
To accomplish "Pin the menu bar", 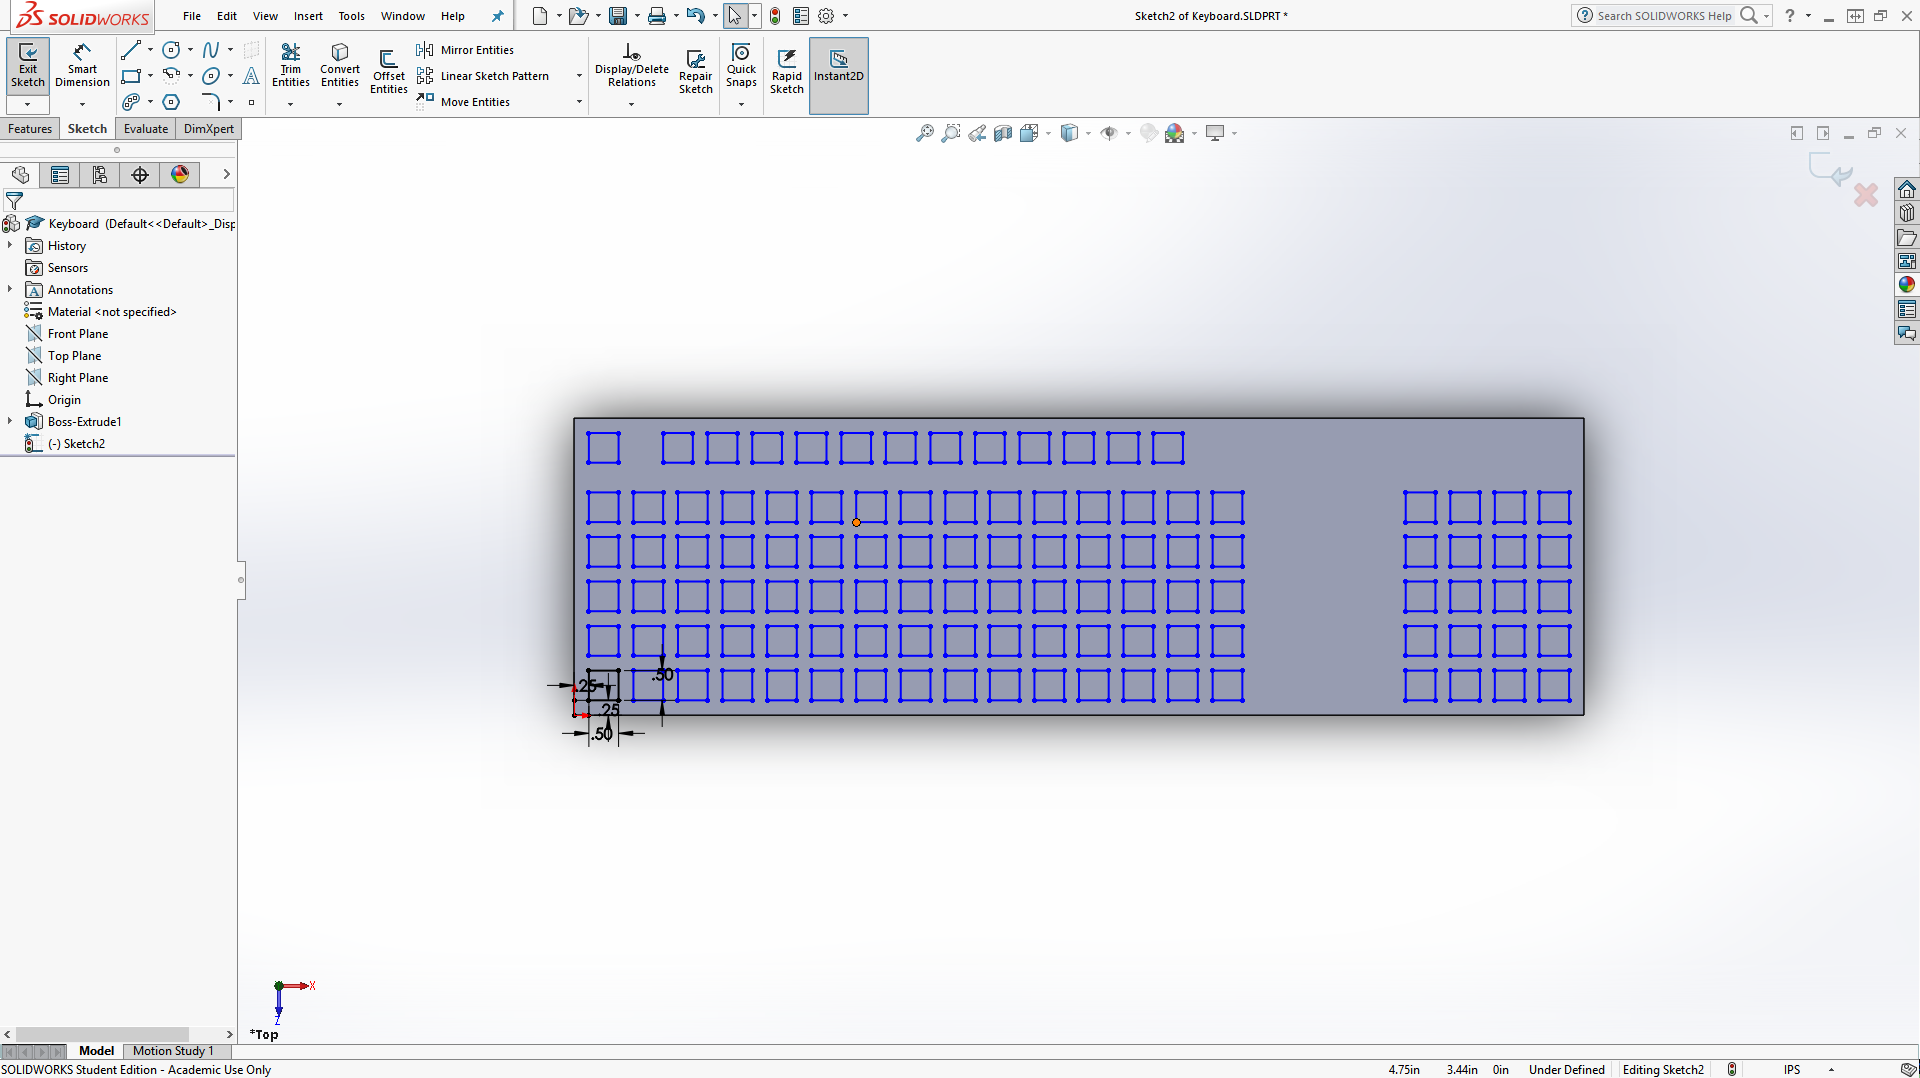I will (497, 16).
